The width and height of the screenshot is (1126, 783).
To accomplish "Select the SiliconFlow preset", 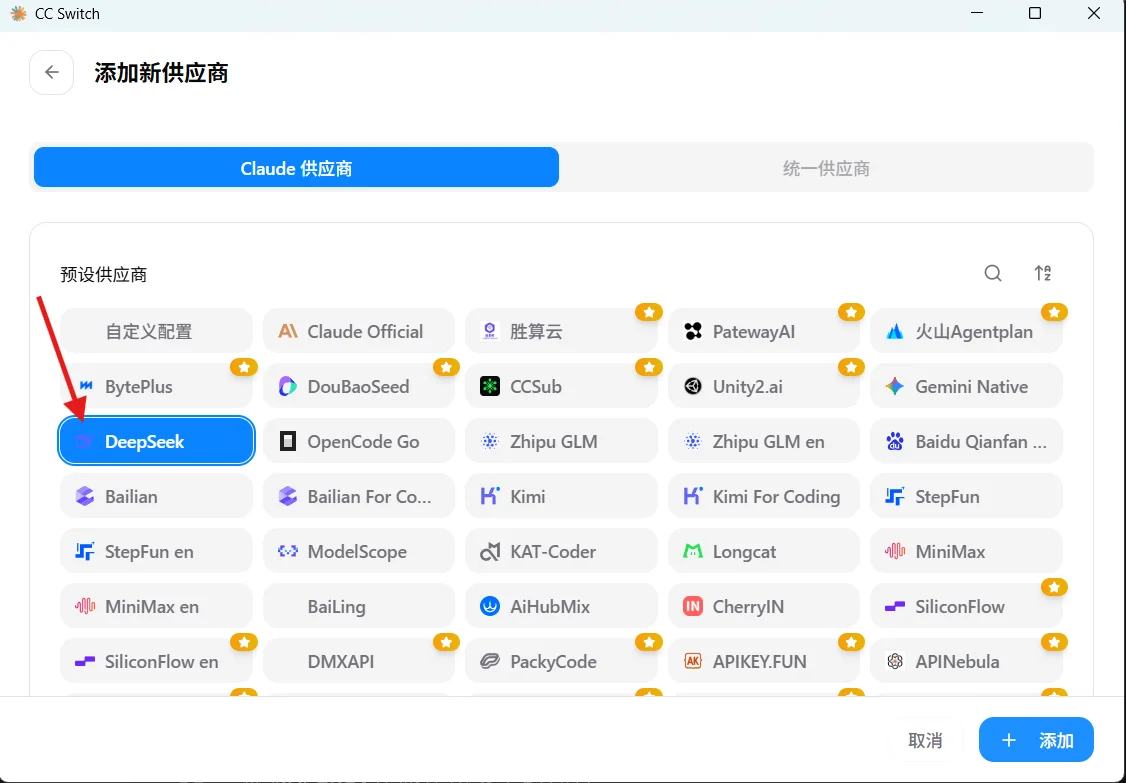I will pos(967,606).
